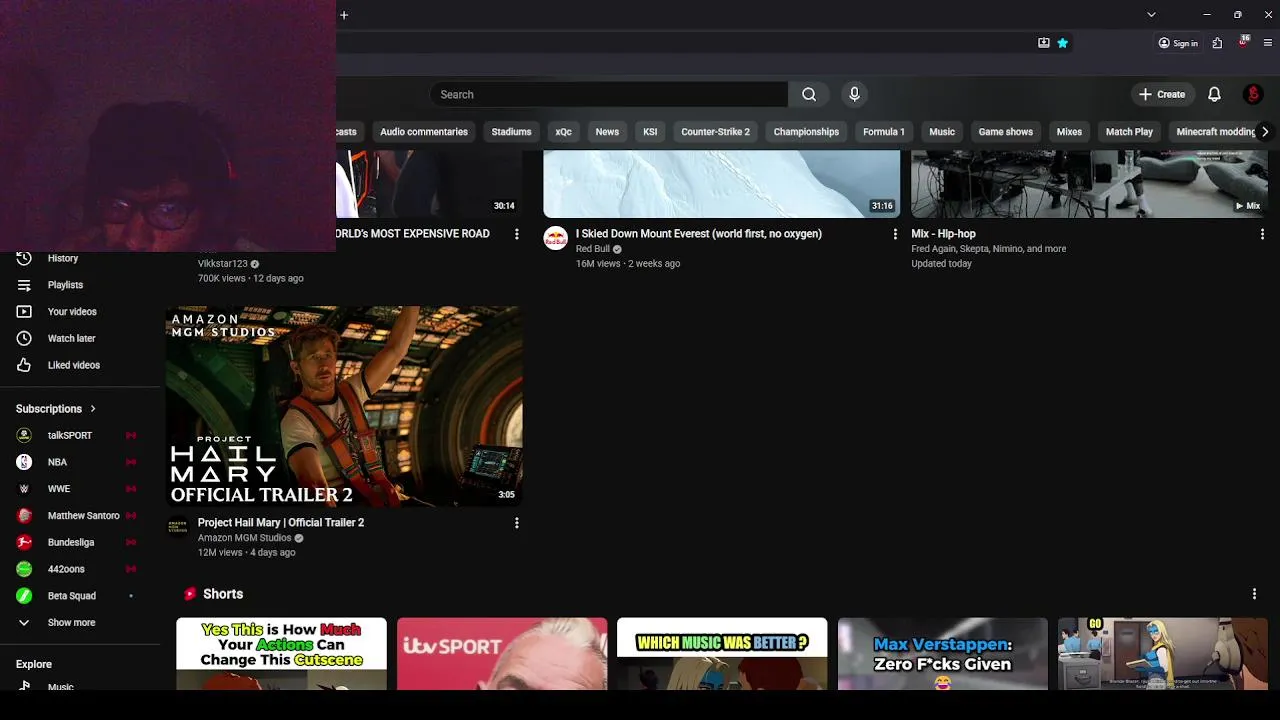Open the browser tab list dropdown
This screenshot has height=720, width=1280.
[x=1151, y=15]
